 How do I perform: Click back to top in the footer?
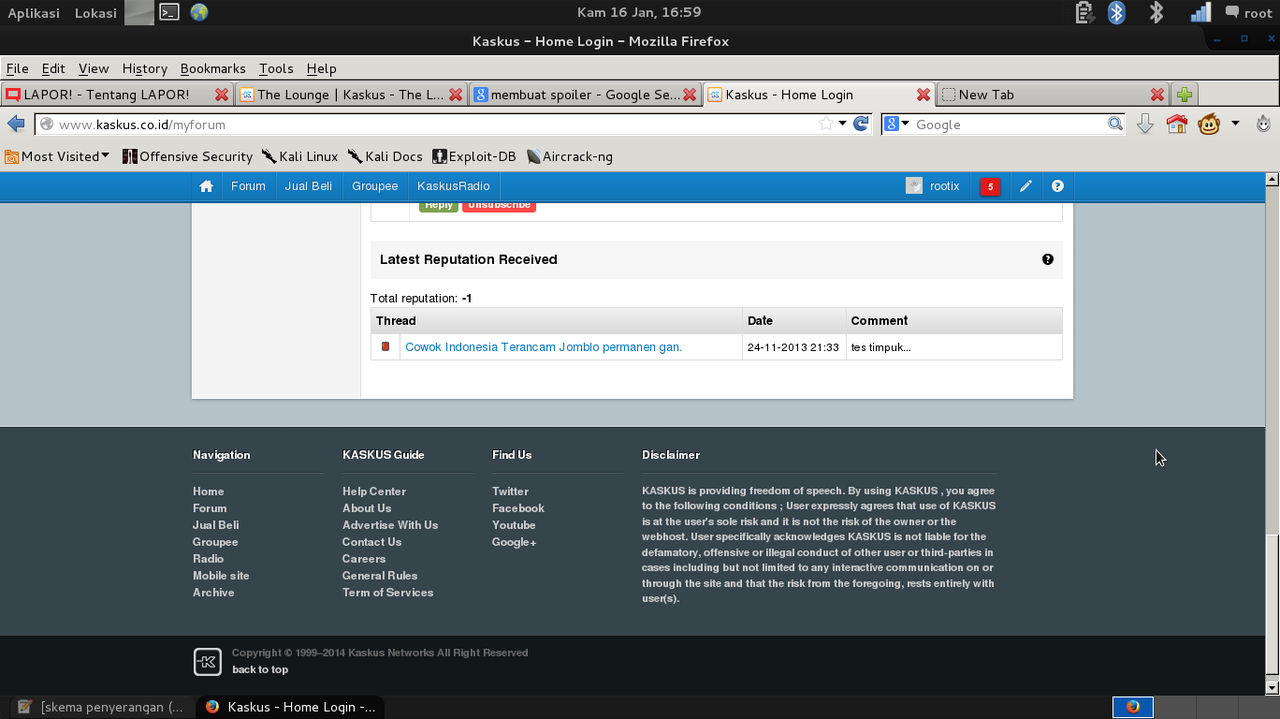coord(260,669)
